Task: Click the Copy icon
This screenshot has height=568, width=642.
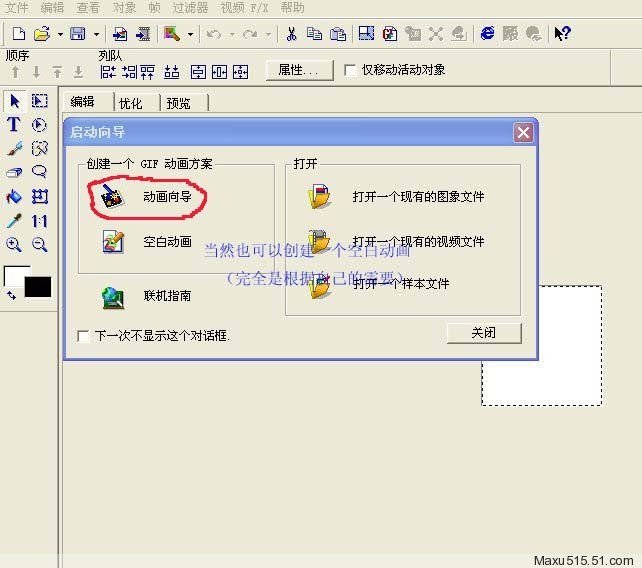Action: (x=314, y=34)
